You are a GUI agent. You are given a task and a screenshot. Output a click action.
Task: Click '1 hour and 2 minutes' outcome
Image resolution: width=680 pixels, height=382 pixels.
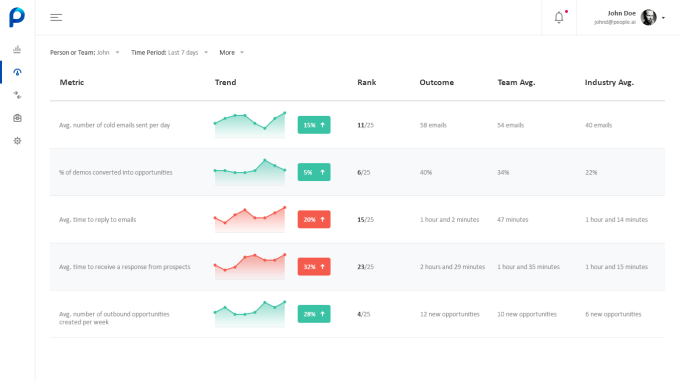point(449,220)
